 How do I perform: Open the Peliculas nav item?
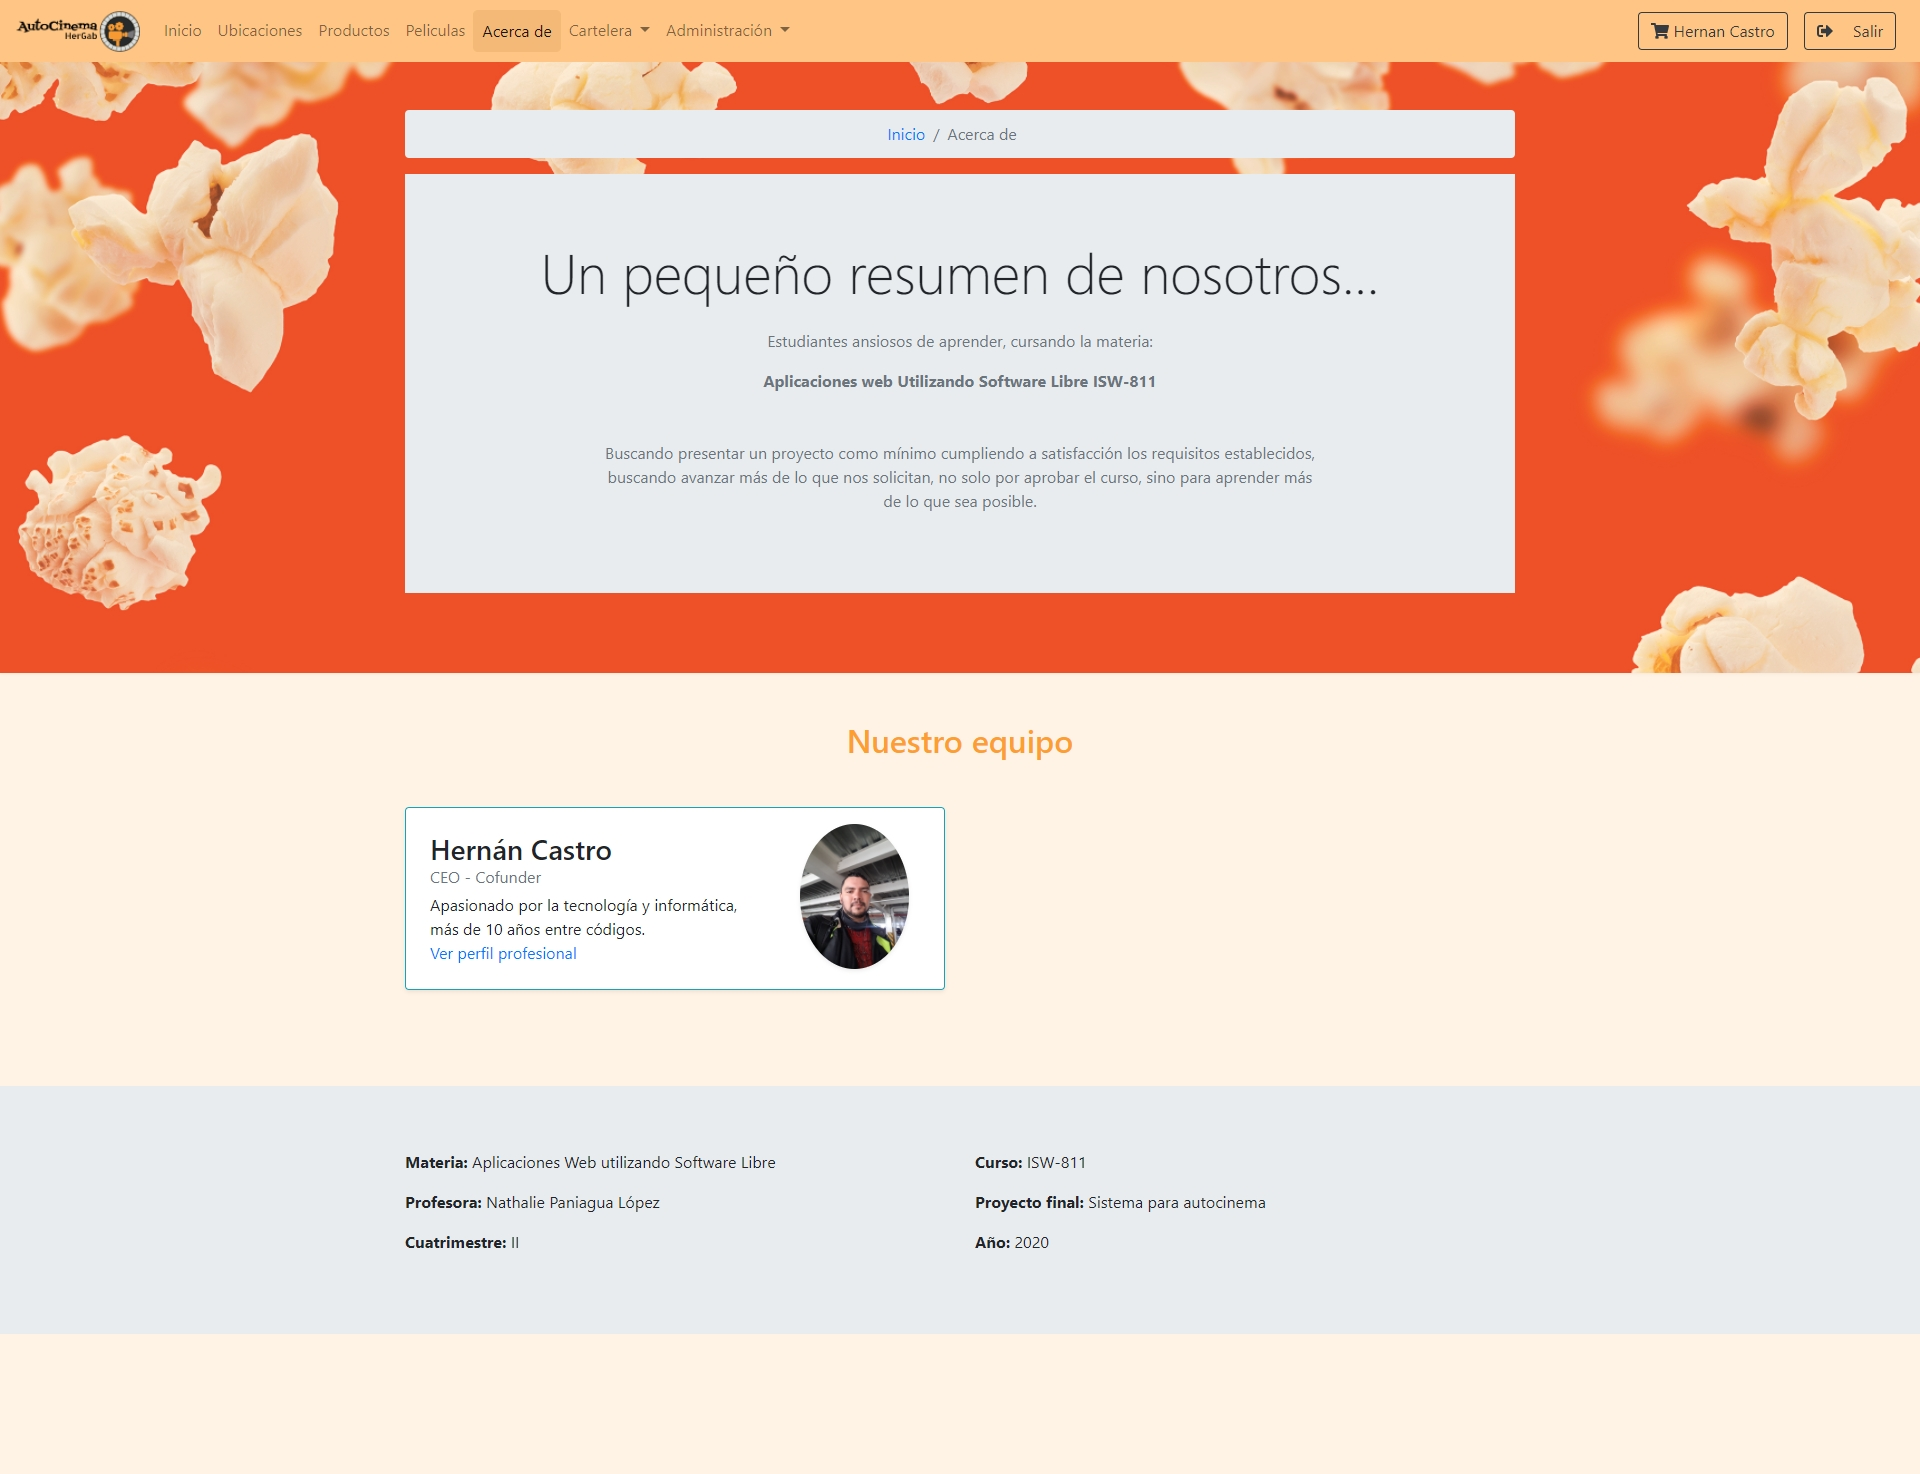click(435, 30)
